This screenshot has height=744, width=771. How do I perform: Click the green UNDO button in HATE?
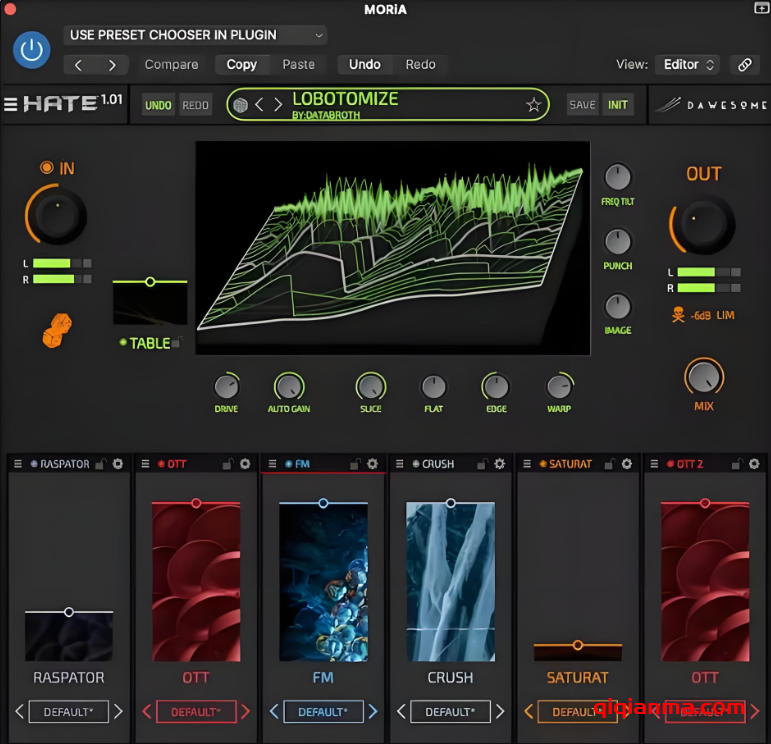click(158, 105)
